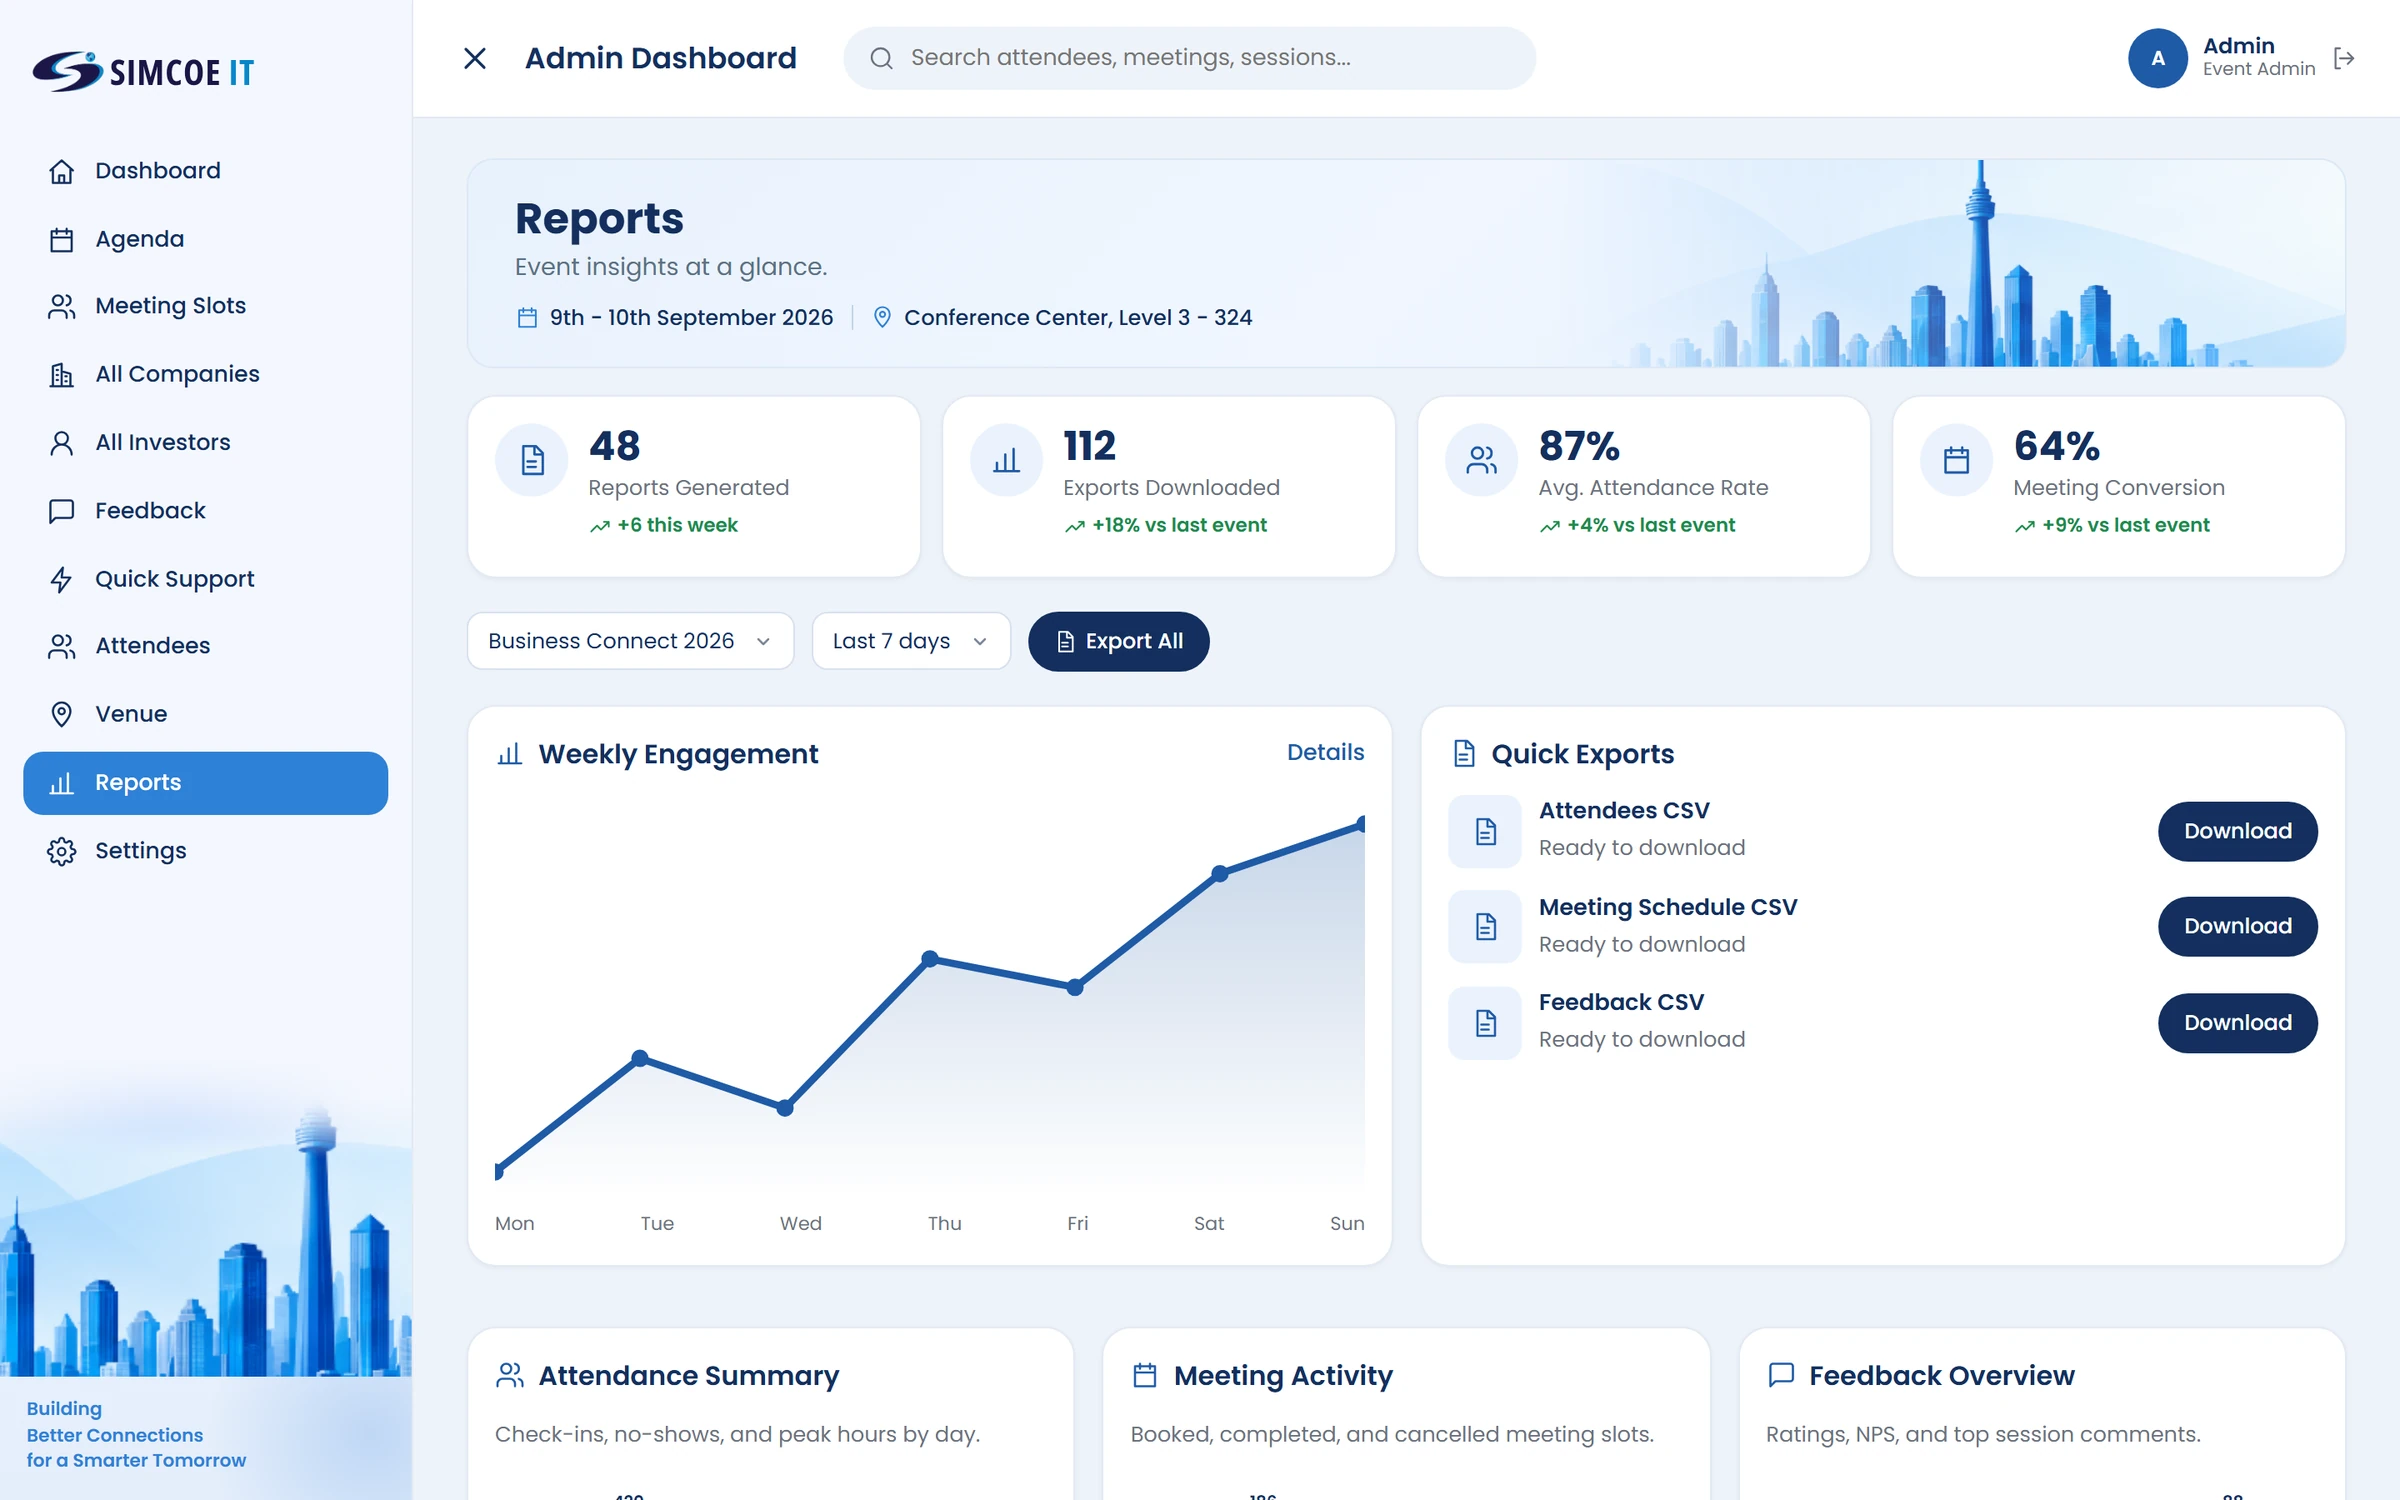The image size is (2400, 1500).
Task: Click the Attendees CSV file icon
Action: pyautogui.click(x=1485, y=831)
